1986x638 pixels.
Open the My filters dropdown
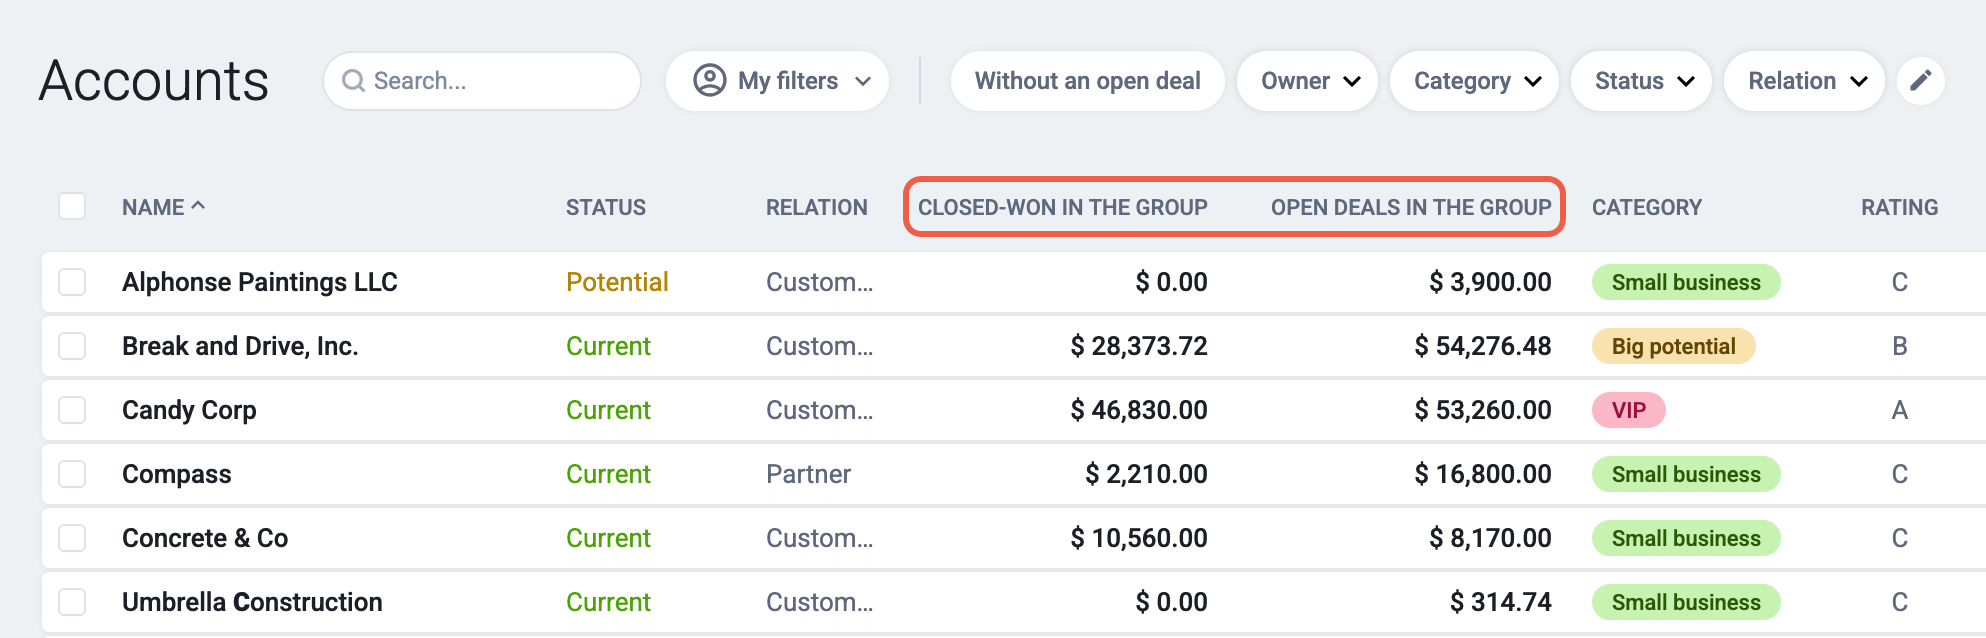(777, 81)
